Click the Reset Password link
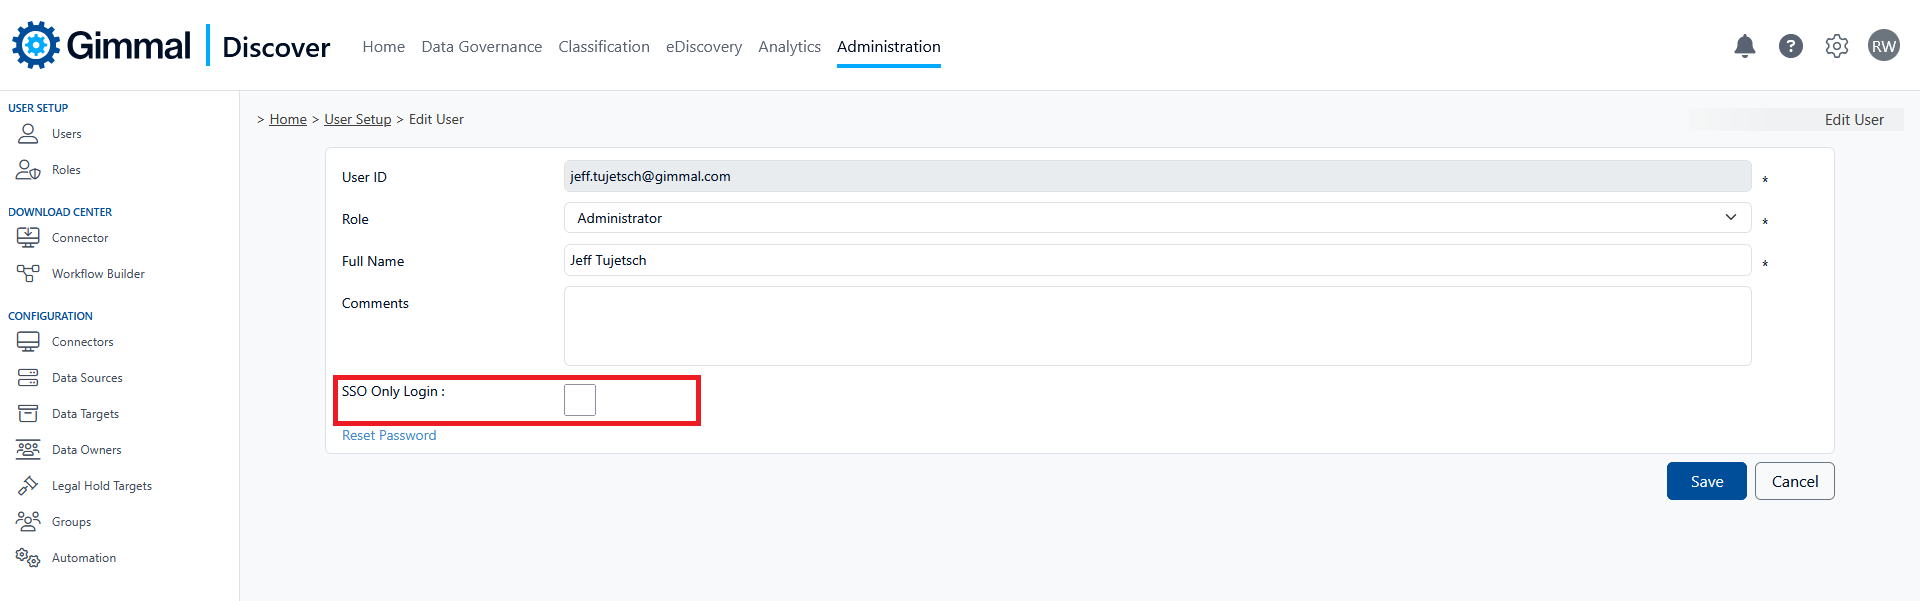 (x=389, y=436)
